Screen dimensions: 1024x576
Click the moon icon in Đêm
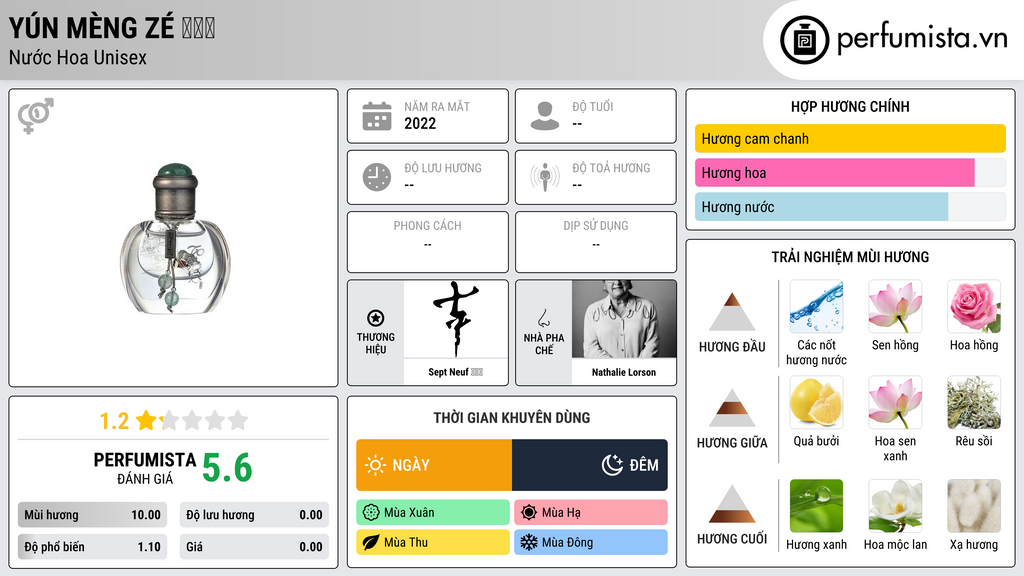pyautogui.click(x=612, y=465)
